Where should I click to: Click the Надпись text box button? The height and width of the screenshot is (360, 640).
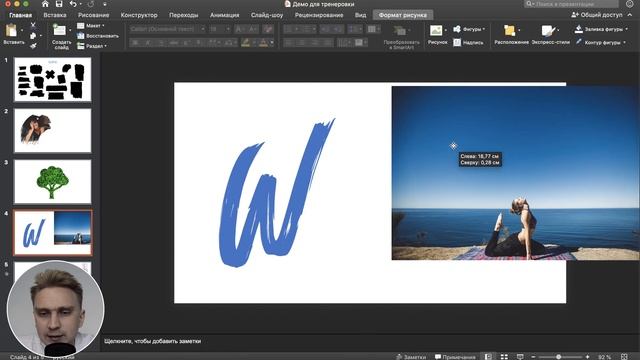point(468,42)
